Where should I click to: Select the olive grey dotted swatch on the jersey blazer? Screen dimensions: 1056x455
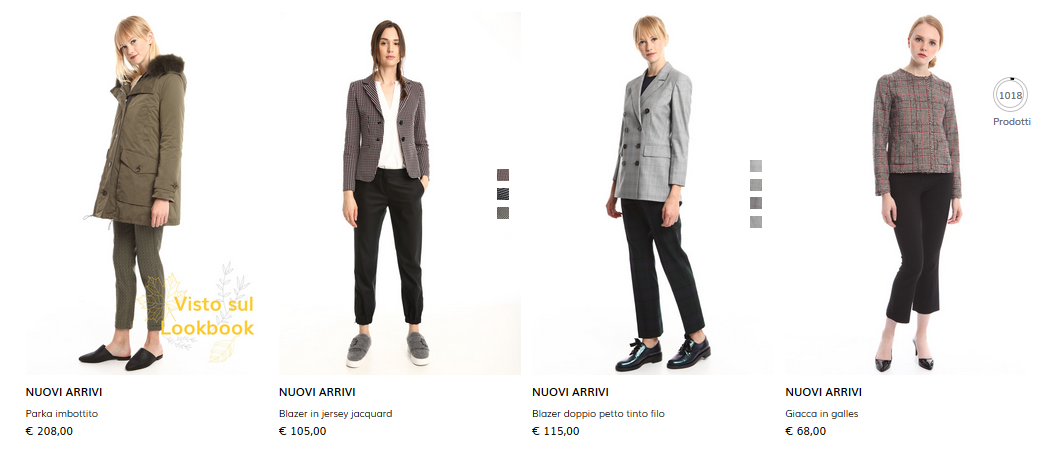pos(502,213)
